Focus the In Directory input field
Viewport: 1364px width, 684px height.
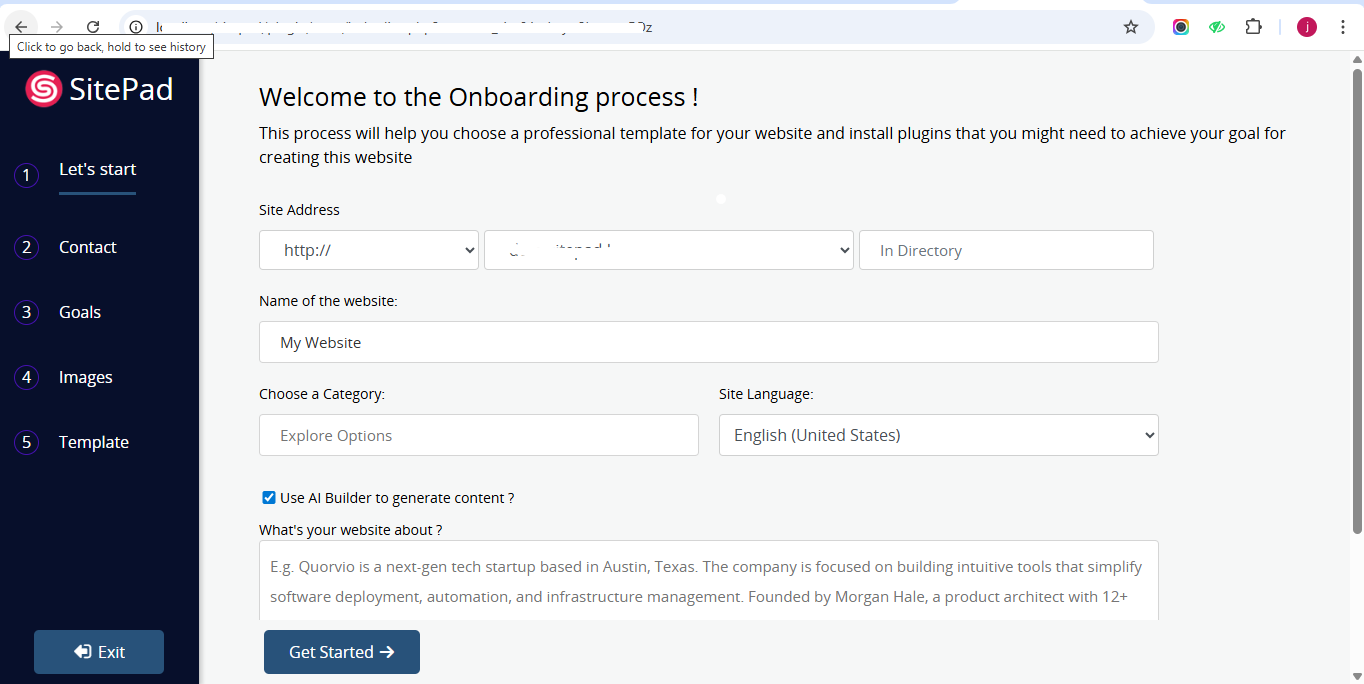pos(1006,250)
